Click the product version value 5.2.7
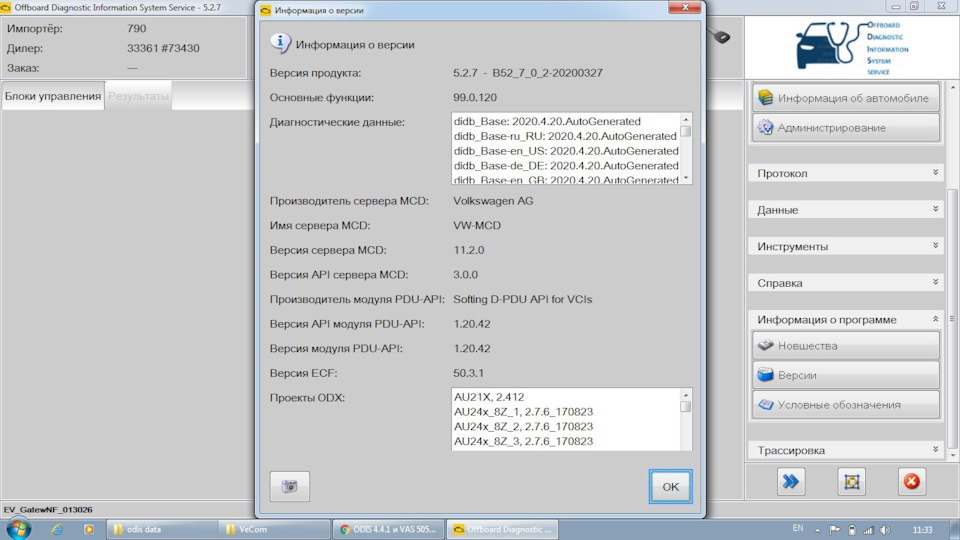Screen dimensions: 960x540 click(528, 73)
